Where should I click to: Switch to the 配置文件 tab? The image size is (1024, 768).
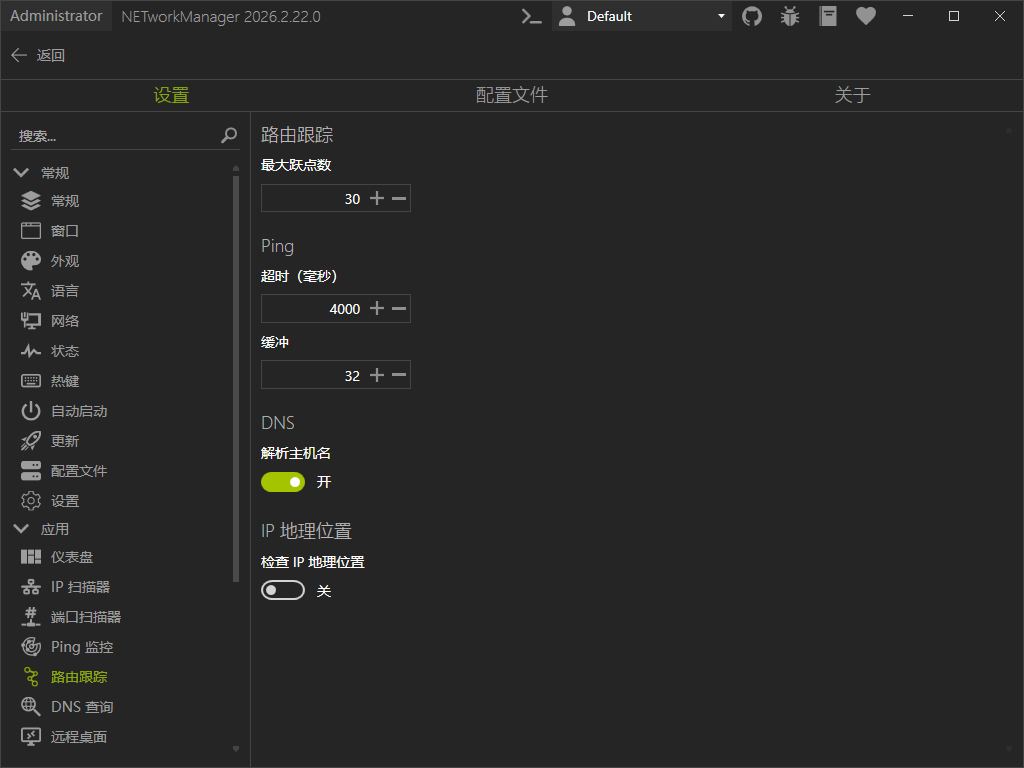point(512,94)
